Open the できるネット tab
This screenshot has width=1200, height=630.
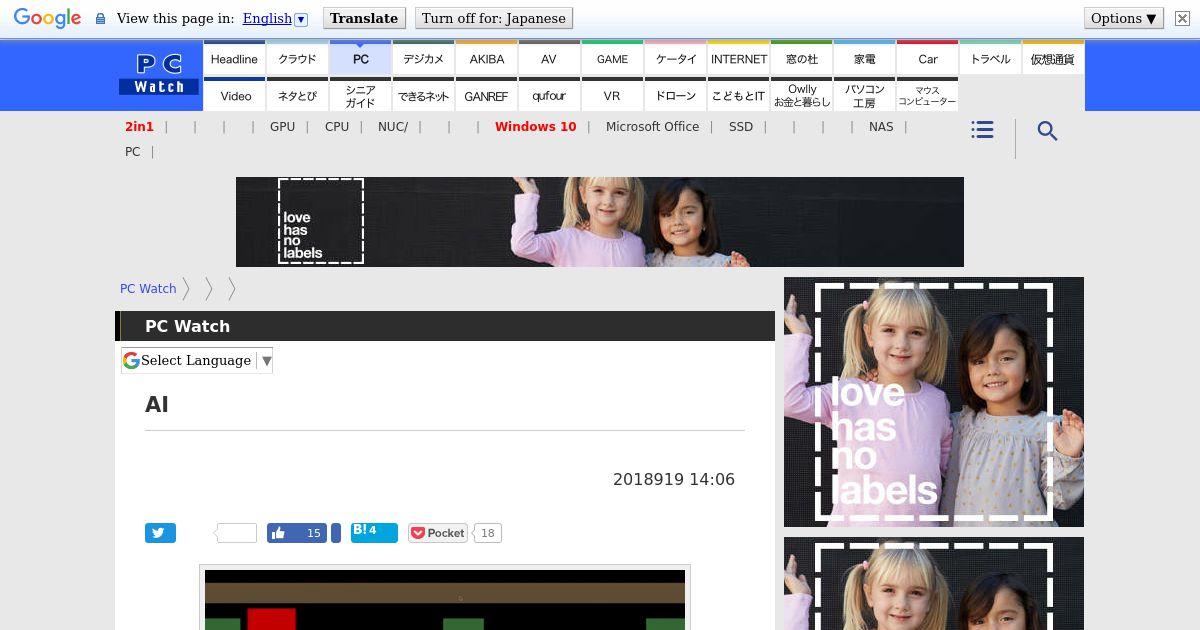tap(423, 96)
